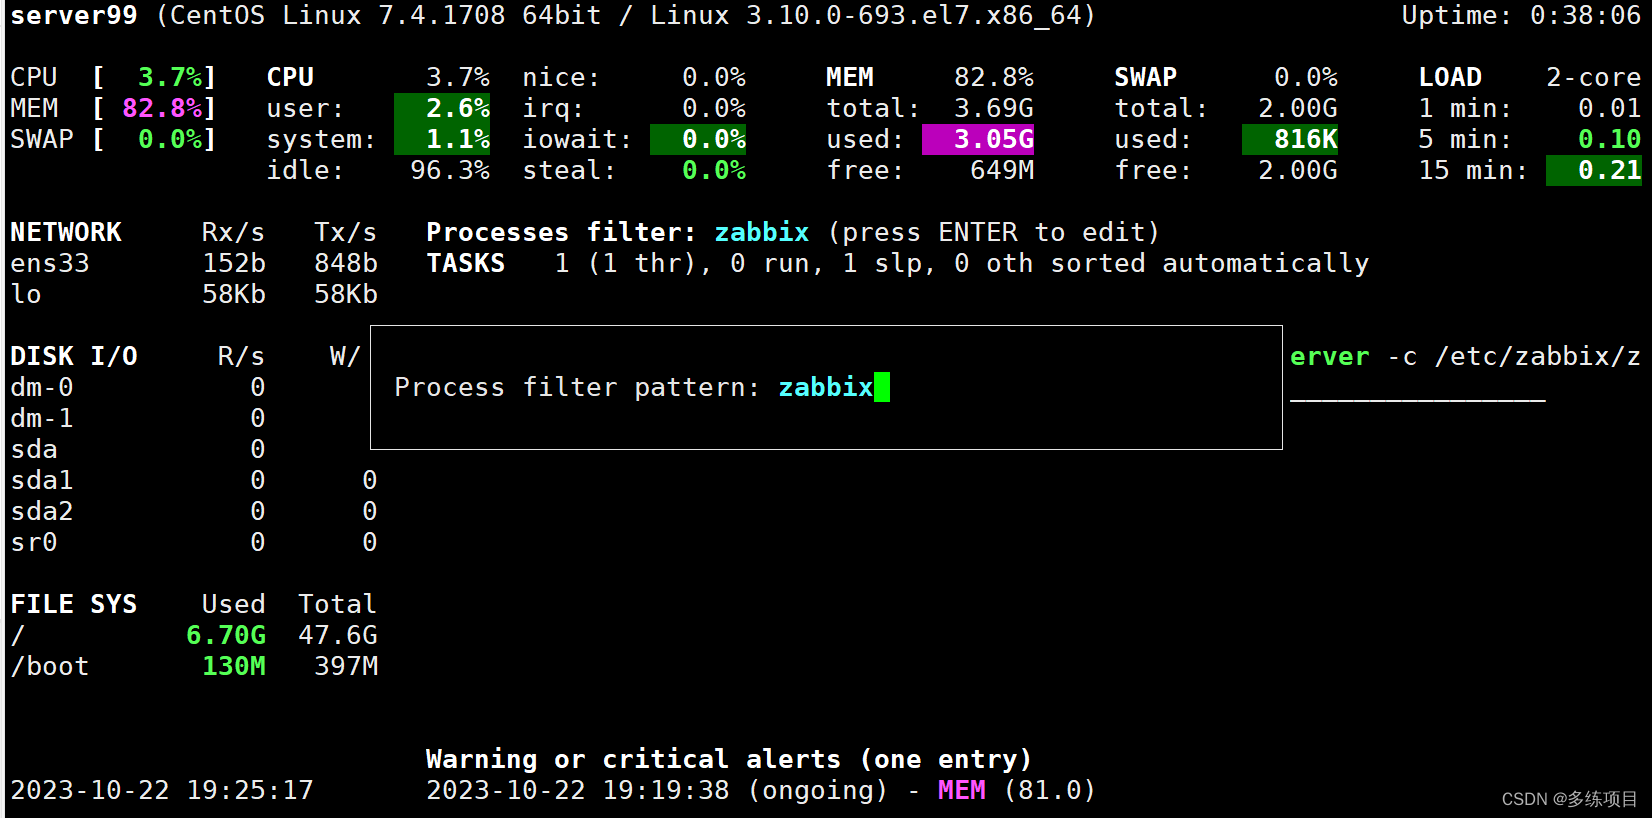Click the steal value 0.0%
The image size is (1652, 818).
pos(714,170)
